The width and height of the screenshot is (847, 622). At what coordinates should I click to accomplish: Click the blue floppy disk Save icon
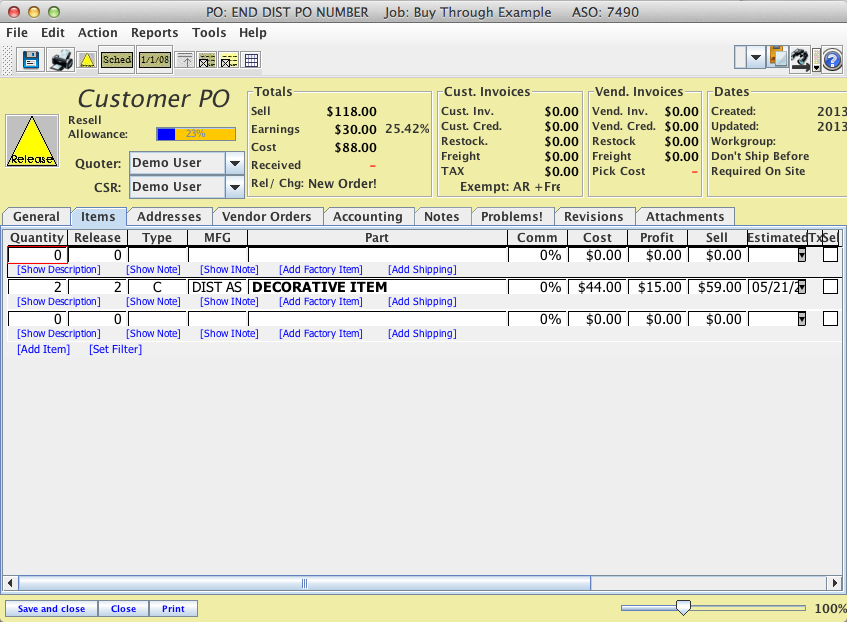31,60
